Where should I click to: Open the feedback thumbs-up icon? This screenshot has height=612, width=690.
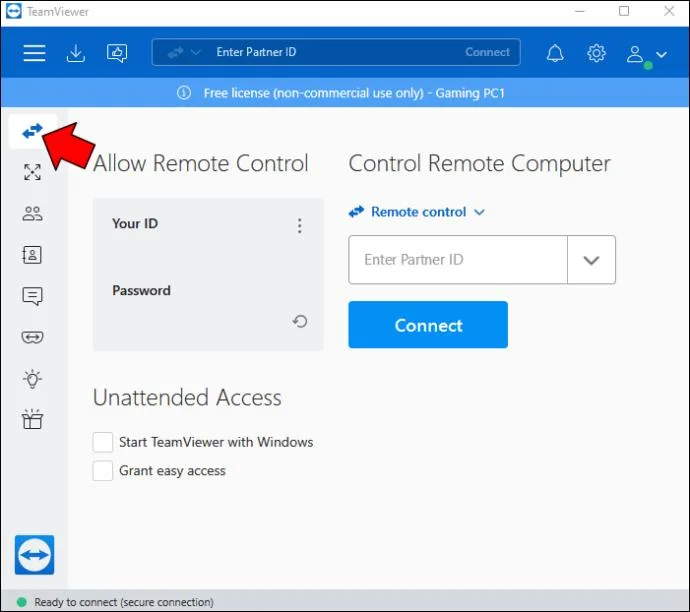coord(117,53)
